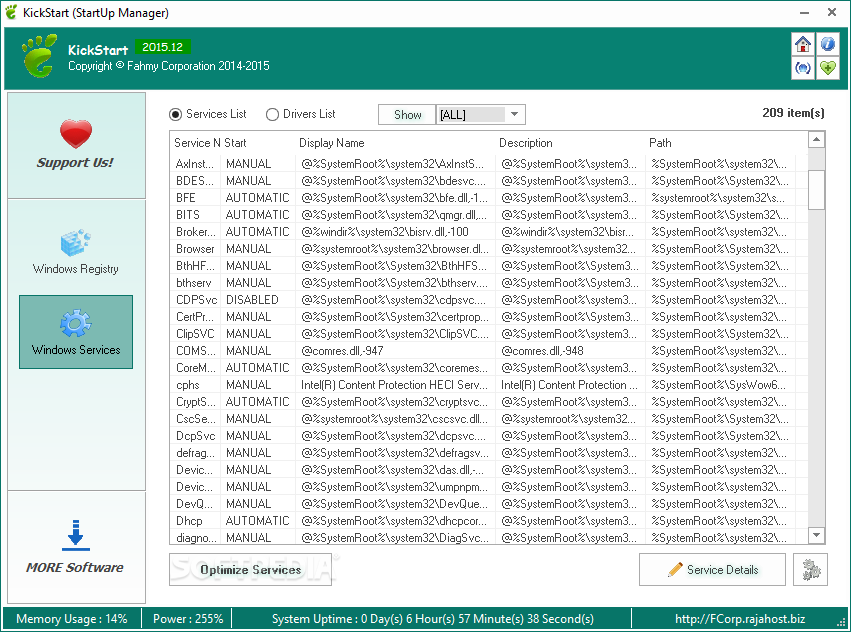Open the Windows Services section
Screen dimensions: 851x632
(x=76, y=332)
